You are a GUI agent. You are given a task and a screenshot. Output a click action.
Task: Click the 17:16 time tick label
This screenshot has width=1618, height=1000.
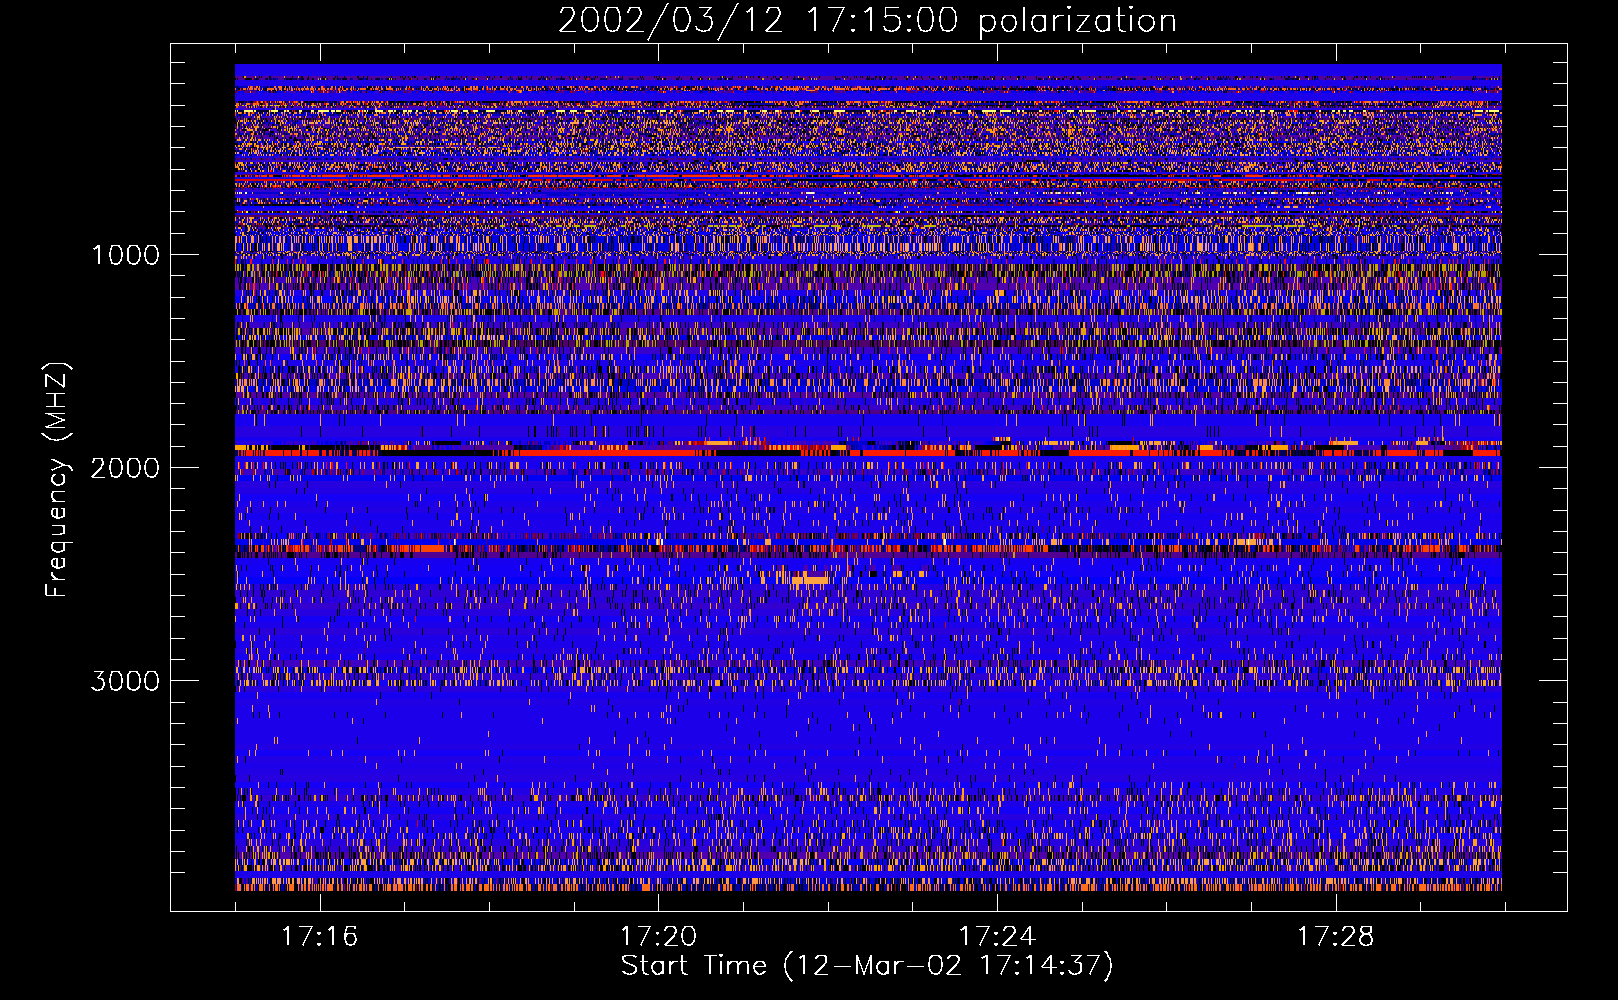coord(319,937)
